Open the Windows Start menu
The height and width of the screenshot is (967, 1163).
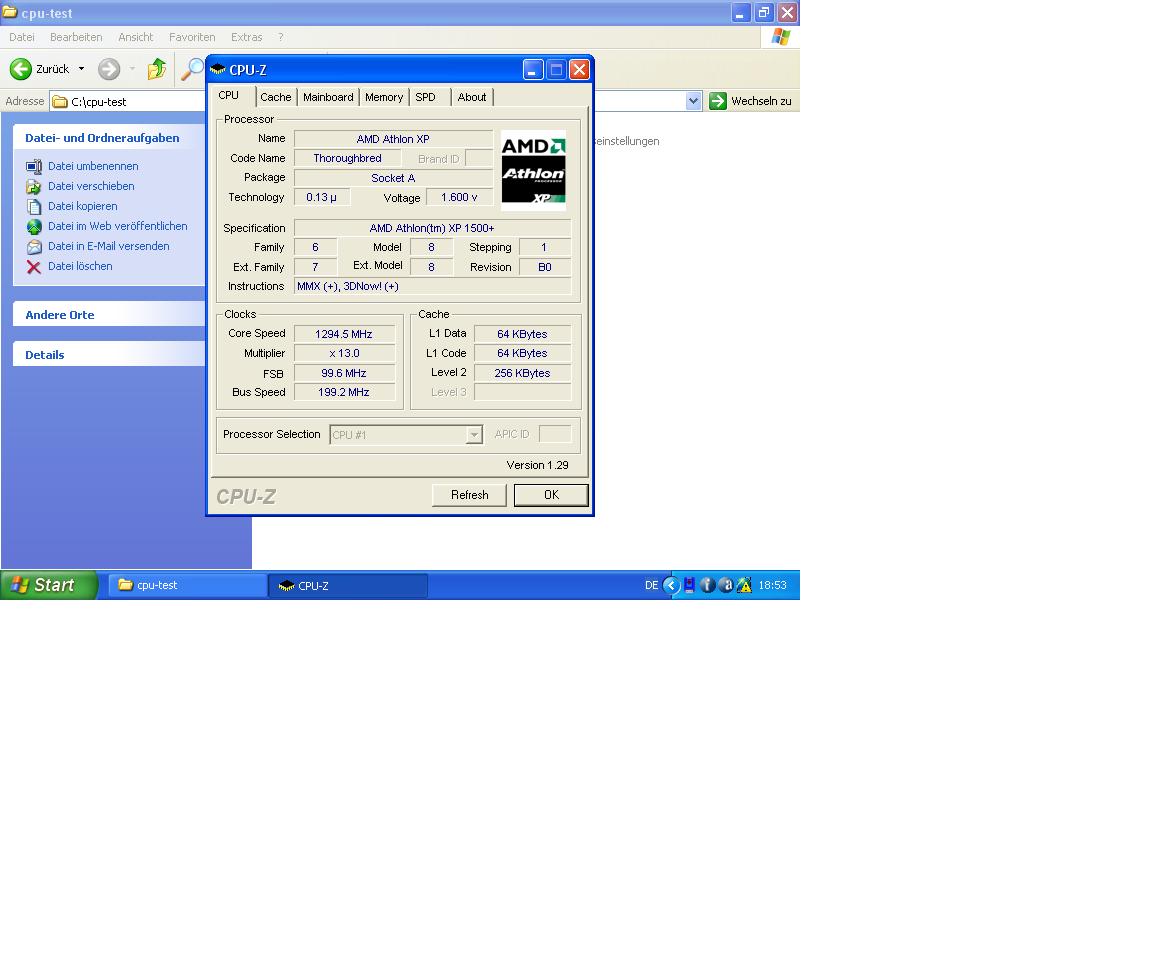pyautogui.click(x=49, y=585)
